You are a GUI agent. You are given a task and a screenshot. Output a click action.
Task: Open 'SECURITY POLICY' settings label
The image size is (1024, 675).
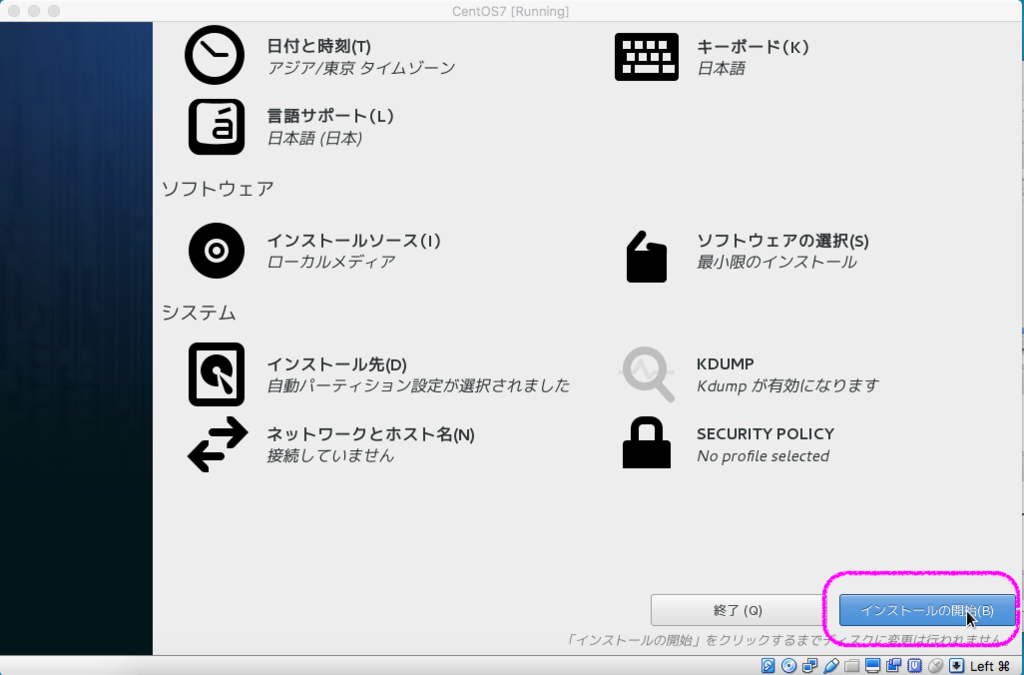[765, 434]
